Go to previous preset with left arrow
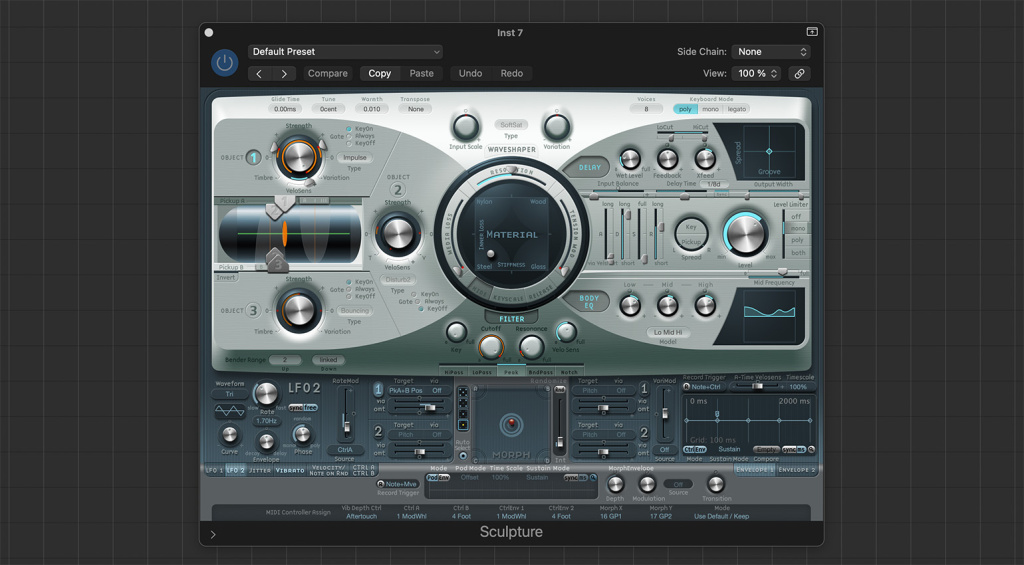Screen dimensions: 1024x565 point(259,74)
